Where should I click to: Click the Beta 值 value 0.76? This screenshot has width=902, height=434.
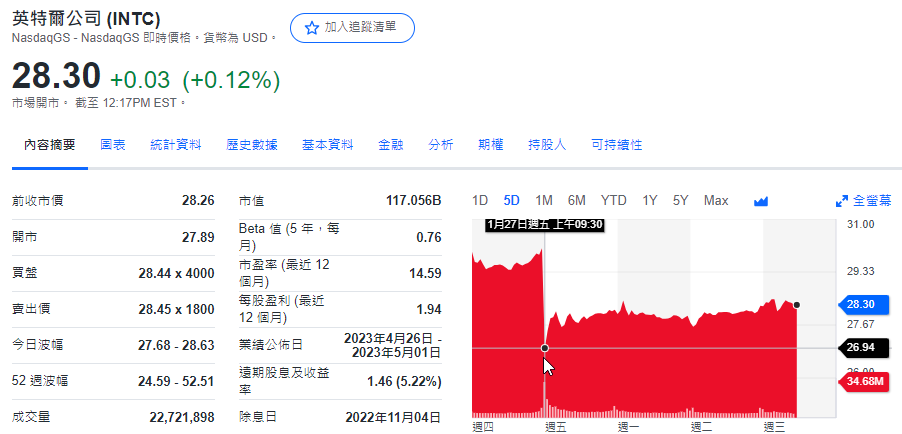click(x=429, y=237)
